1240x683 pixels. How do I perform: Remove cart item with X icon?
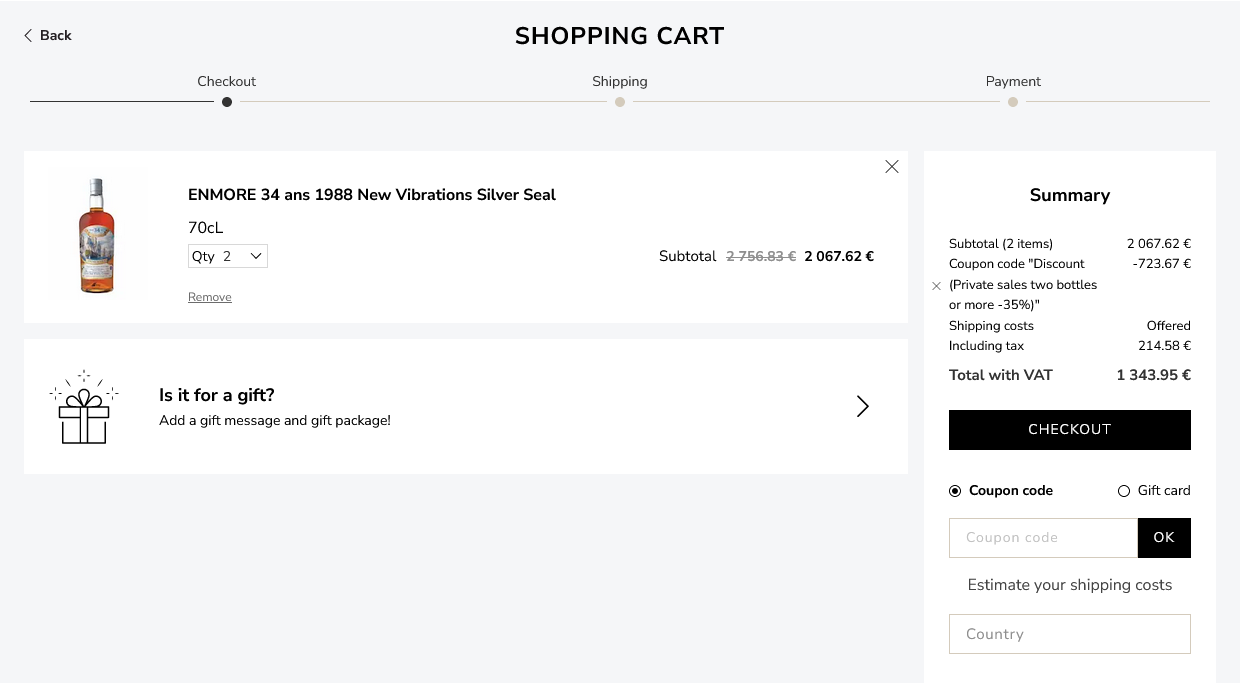pyautogui.click(x=892, y=167)
